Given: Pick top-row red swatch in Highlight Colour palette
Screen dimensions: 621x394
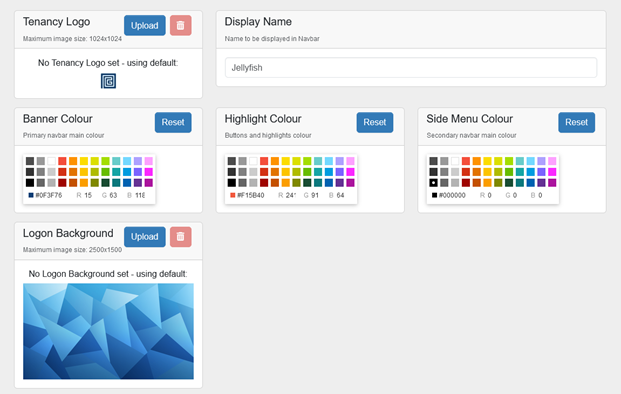Looking at the screenshot, I should click(x=264, y=161).
